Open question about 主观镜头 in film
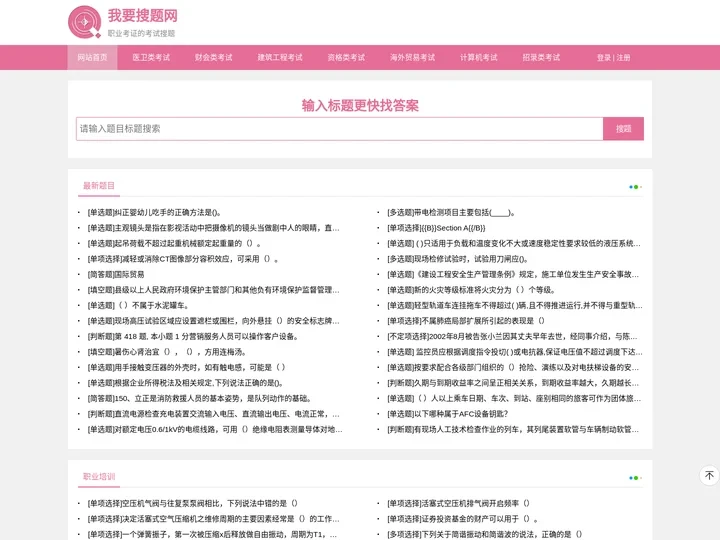 pos(214,228)
